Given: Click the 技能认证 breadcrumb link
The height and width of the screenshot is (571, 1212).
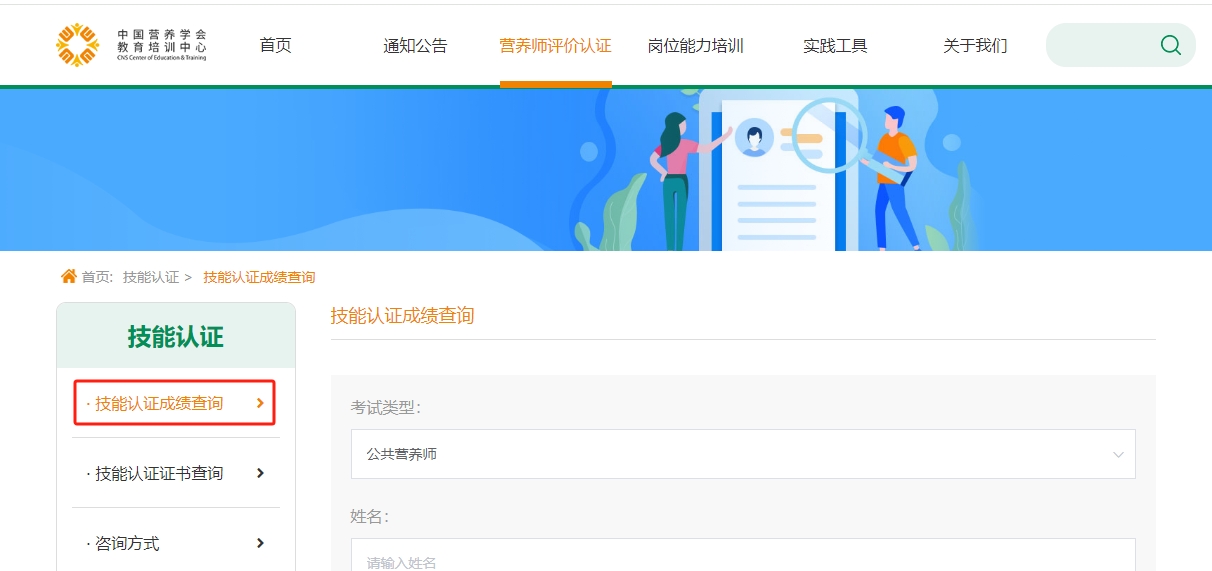Looking at the screenshot, I should pyautogui.click(x=151, y=277).
